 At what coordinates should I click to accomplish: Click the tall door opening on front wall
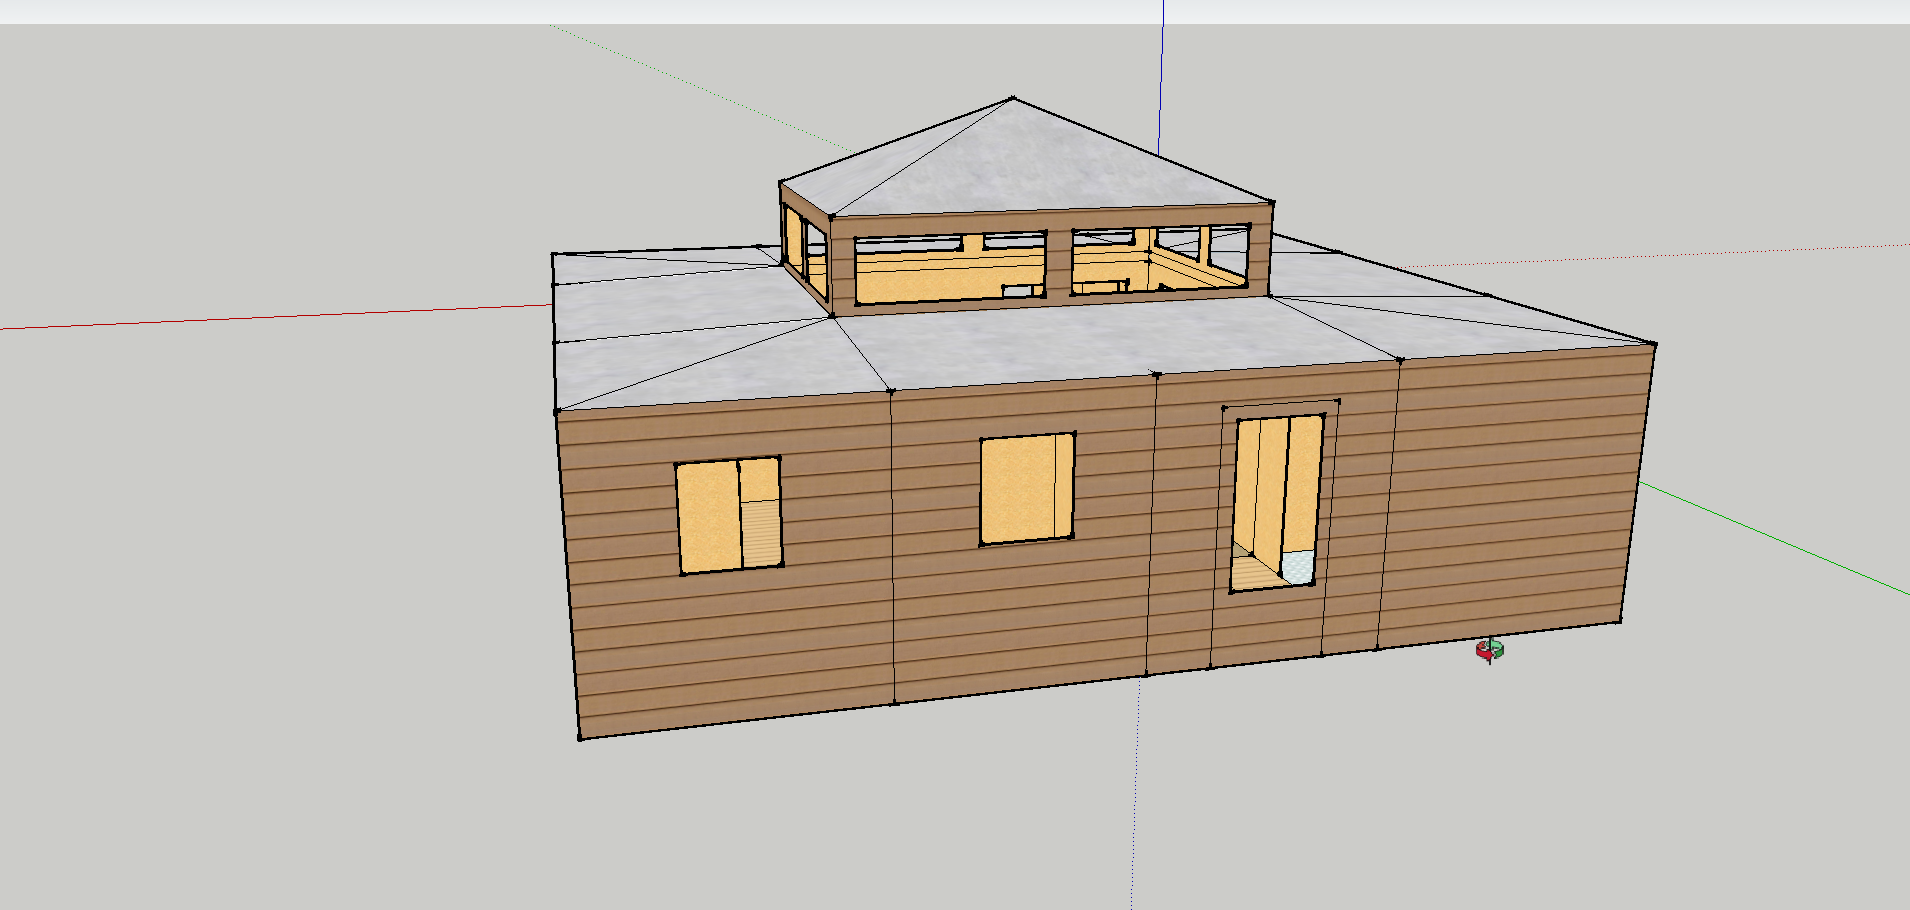pos(1277,500)
